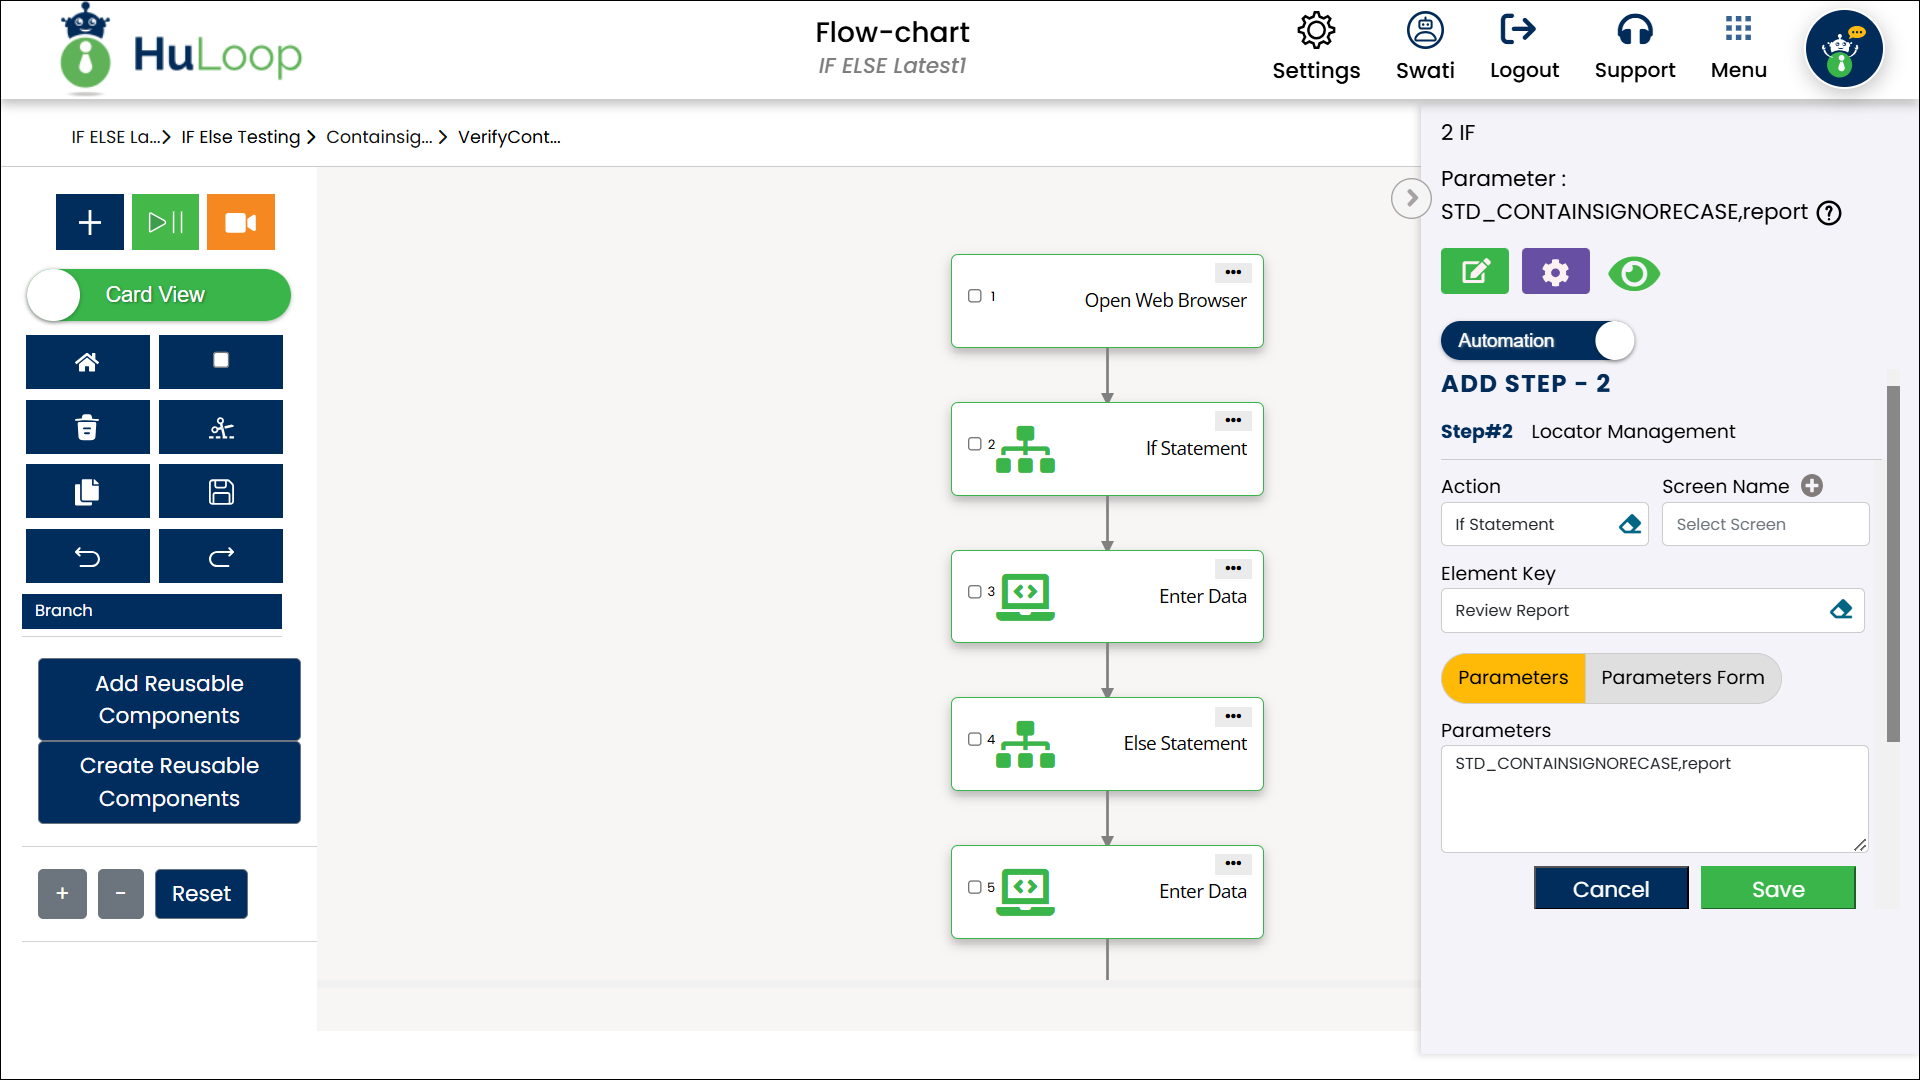This screenshot has height=1080, width=1920.
Task: Click the home icon button
Action: pos(88,362)
